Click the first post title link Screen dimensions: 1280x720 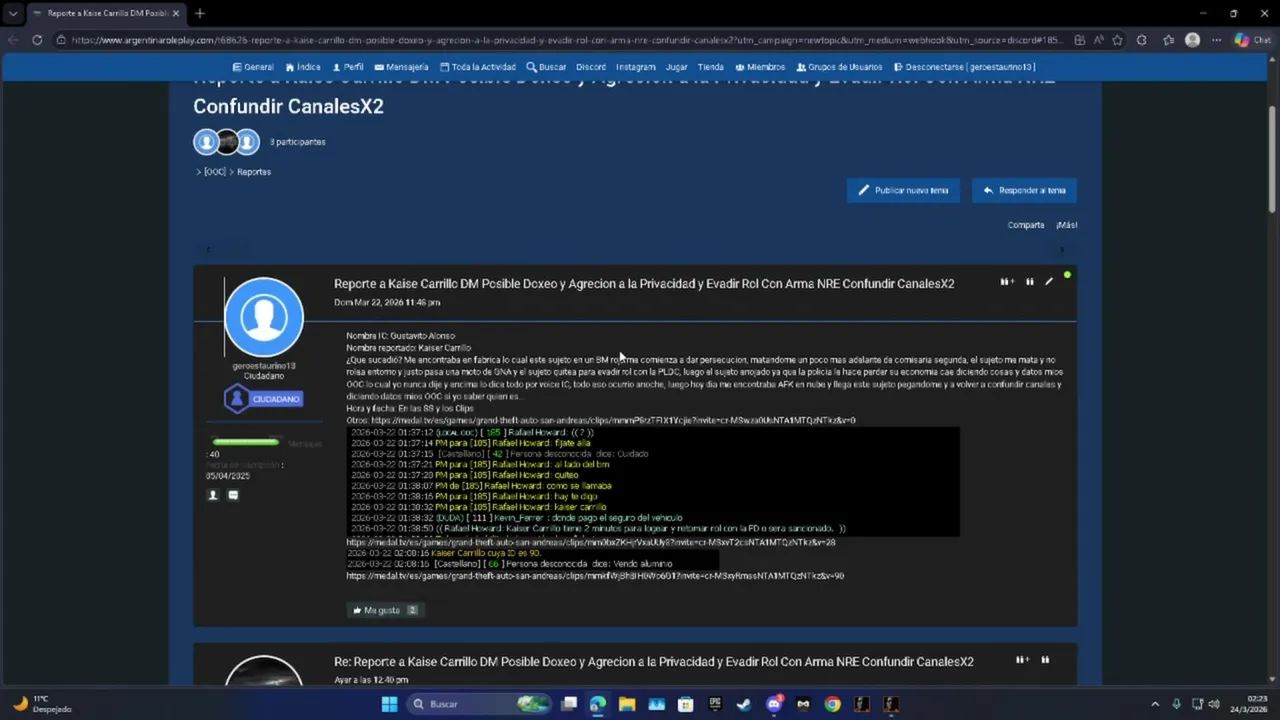click(x=644, y=284)
